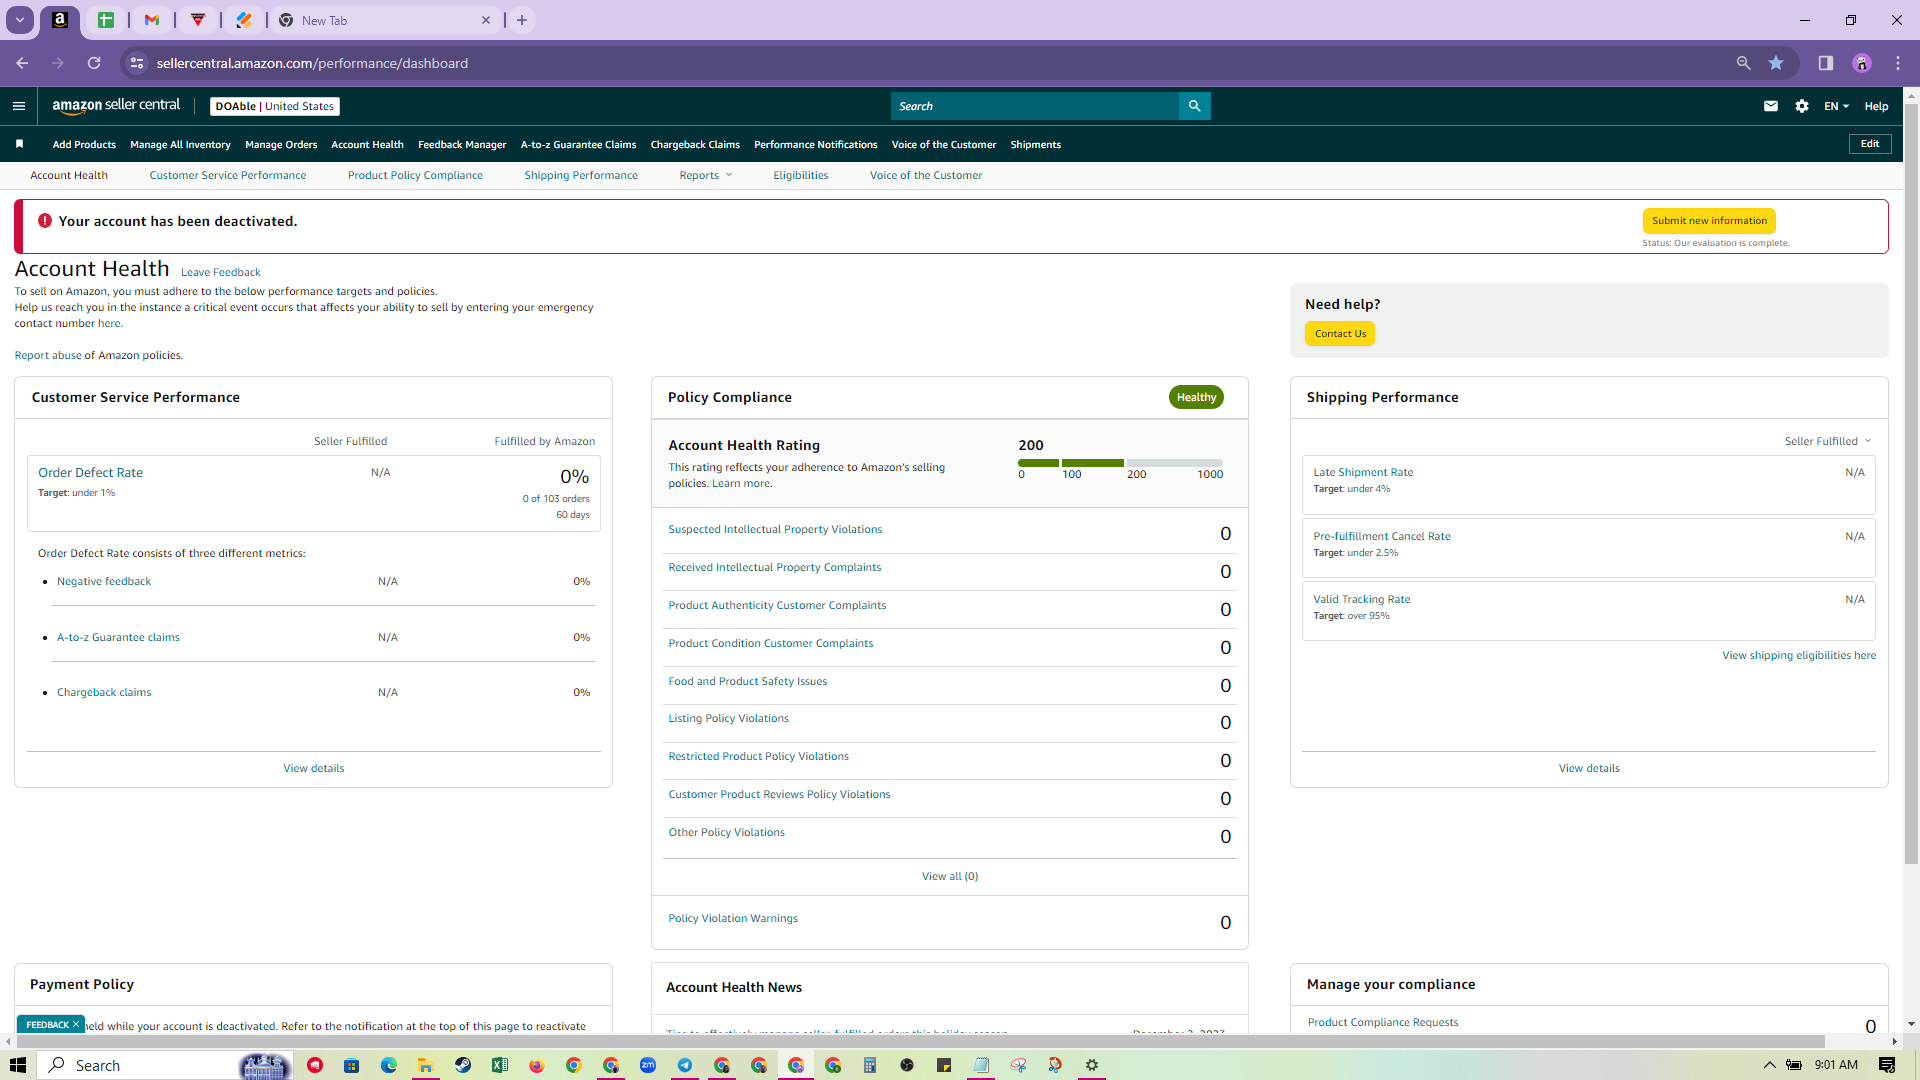Click the Windows taskbar search box
Screen dimensions: 1920x1080
(165, 1065)
